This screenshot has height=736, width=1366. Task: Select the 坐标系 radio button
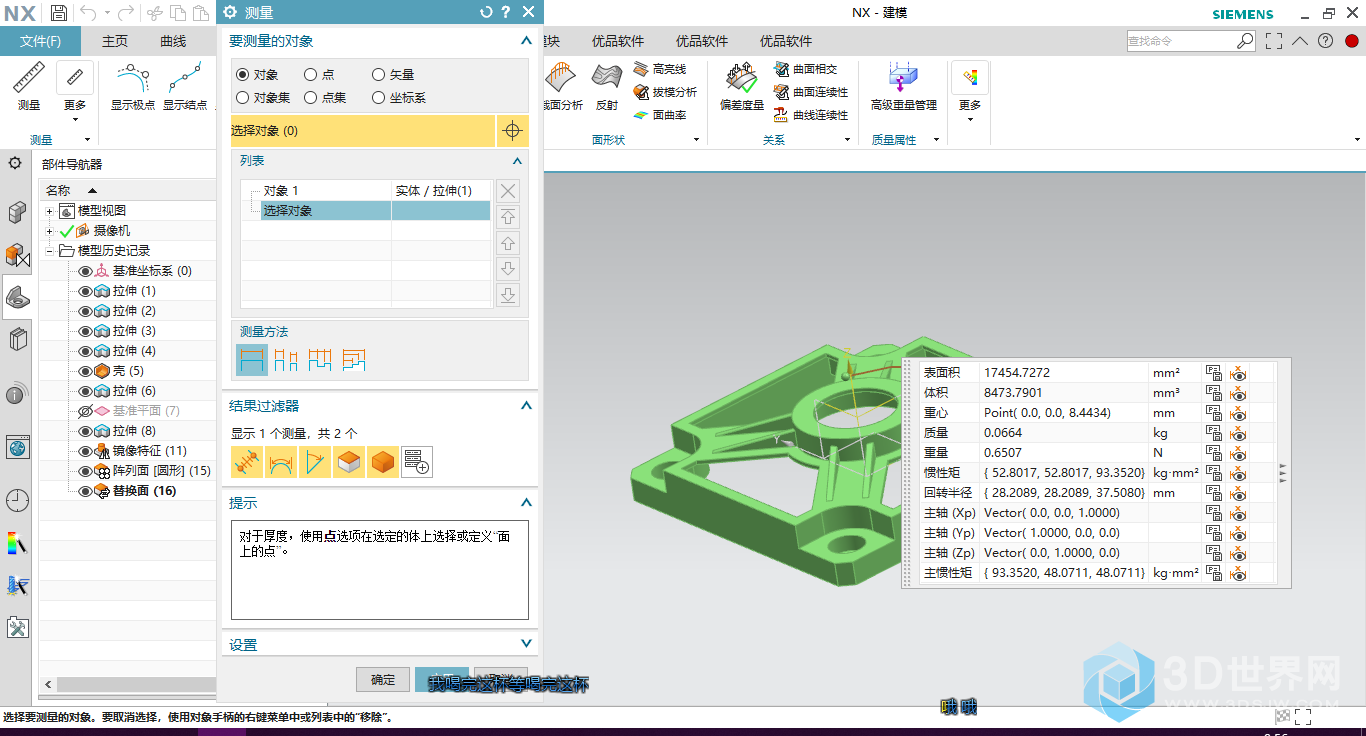click(x=378, y=98)
